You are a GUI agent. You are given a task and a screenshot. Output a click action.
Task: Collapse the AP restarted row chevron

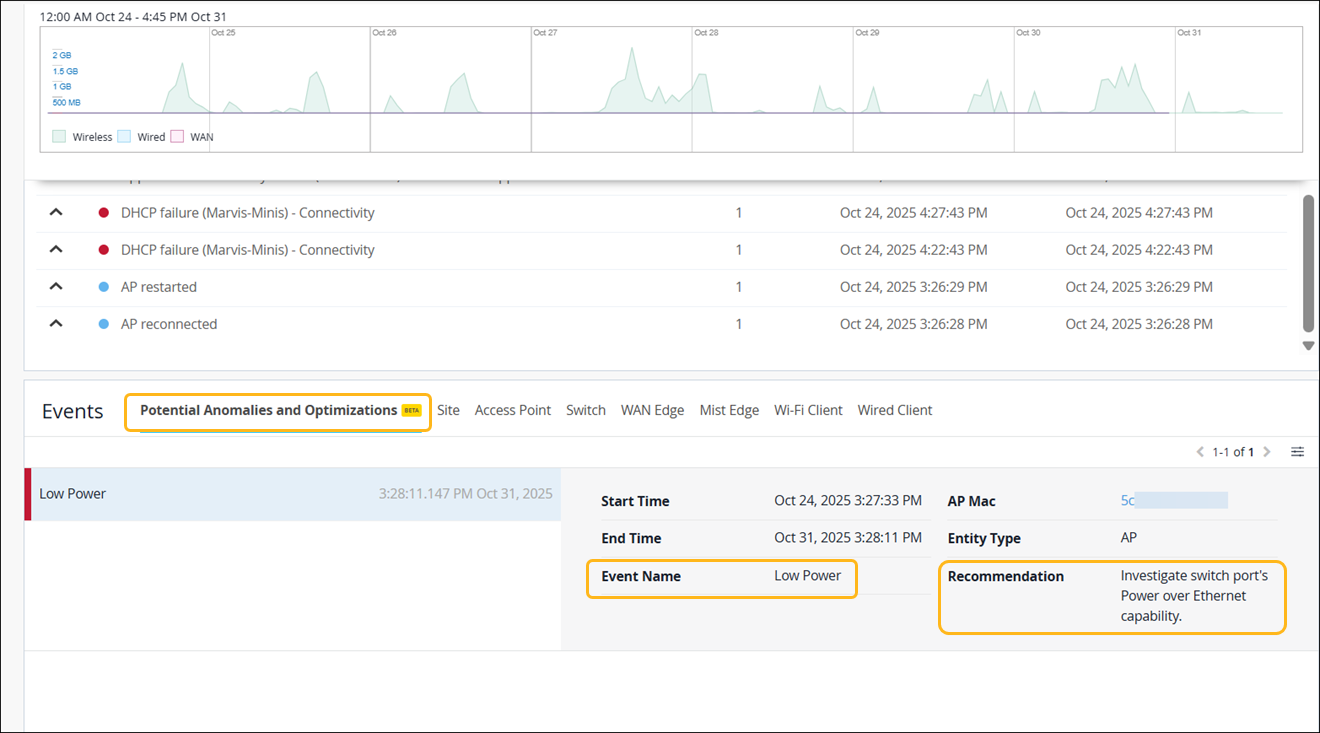[56, 287]
